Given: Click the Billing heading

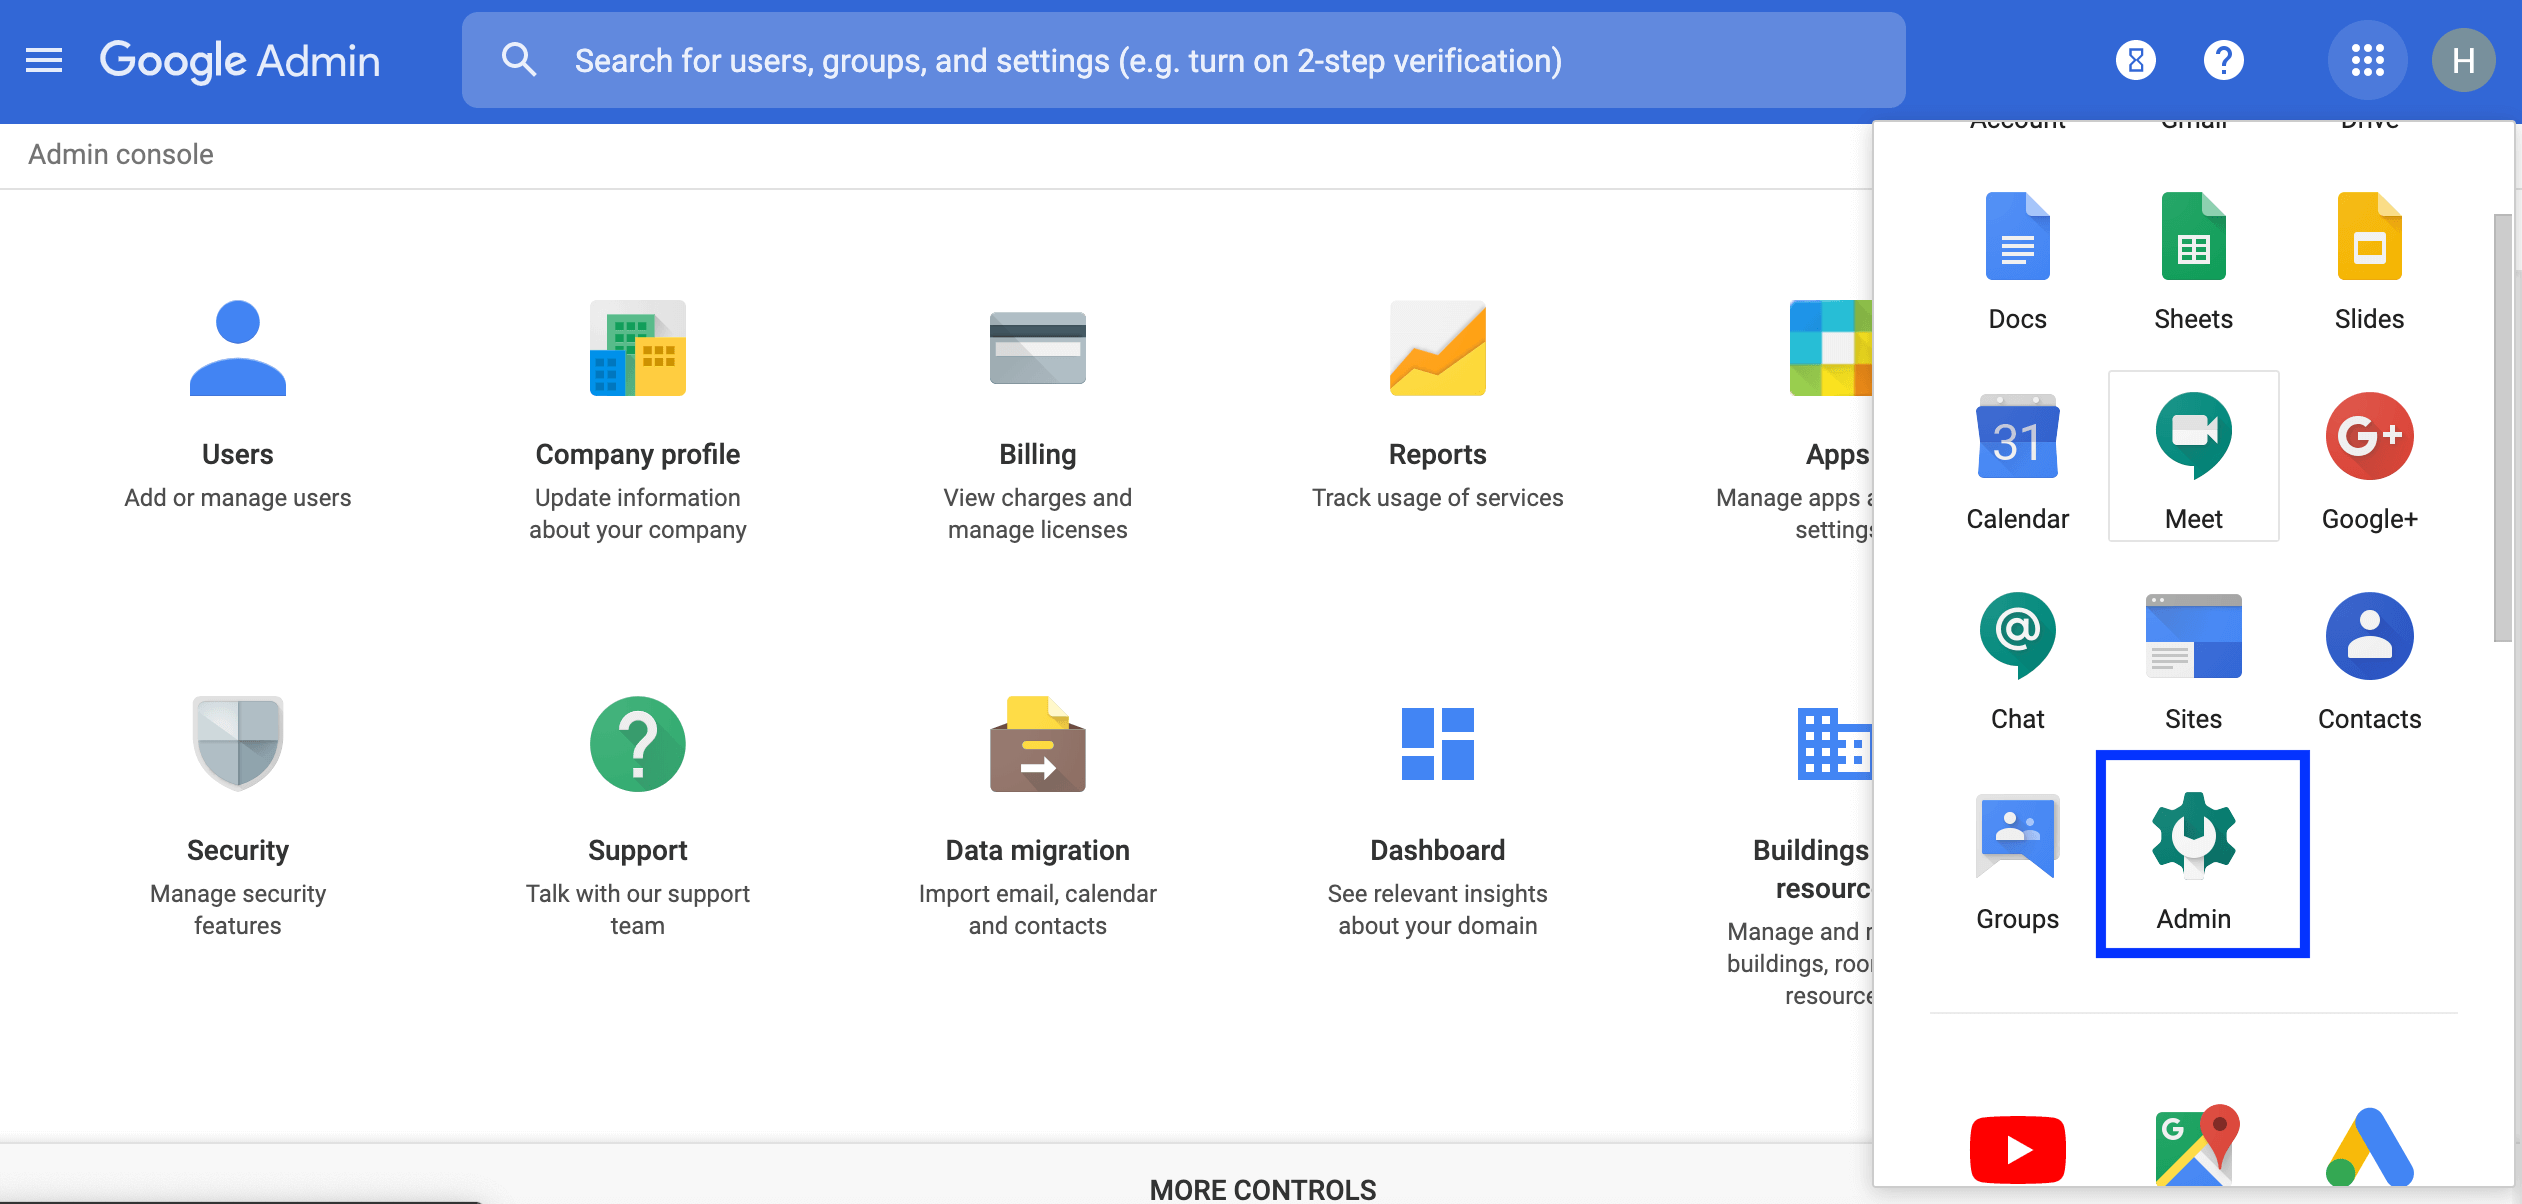Looking at the screenshot, I should tap(1038, 454).
